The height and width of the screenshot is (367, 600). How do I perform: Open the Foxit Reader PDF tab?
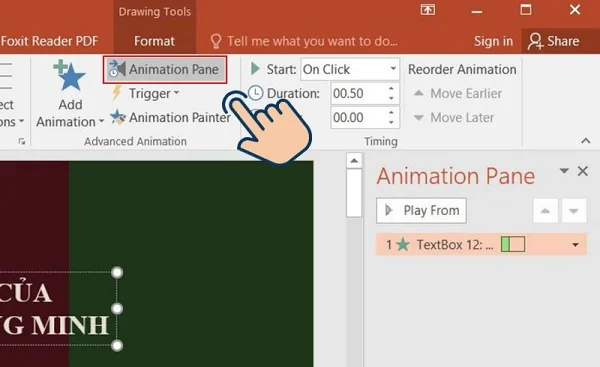pyautogui.click(x=49, y=41)
